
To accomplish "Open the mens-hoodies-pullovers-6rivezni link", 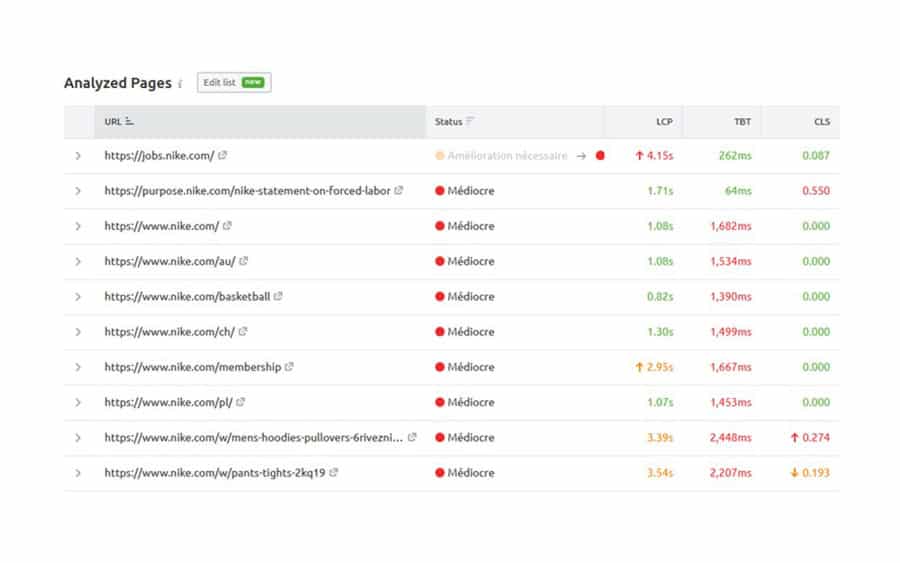I will (254, 437).
